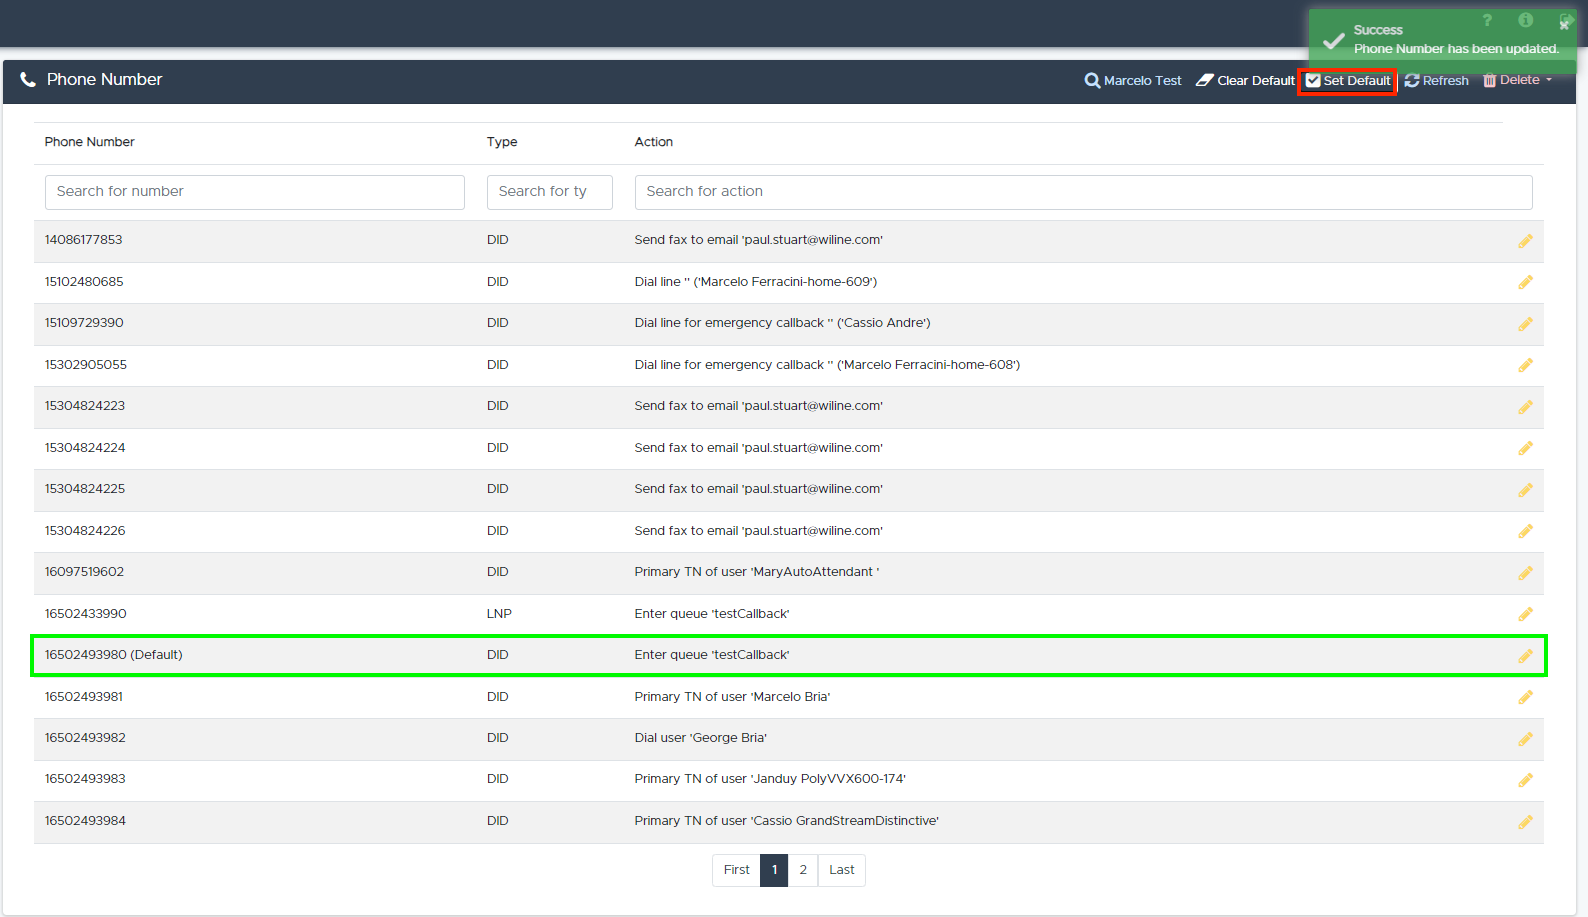
Task: Go to page 2 of results
Action: (x=803, y=870)
